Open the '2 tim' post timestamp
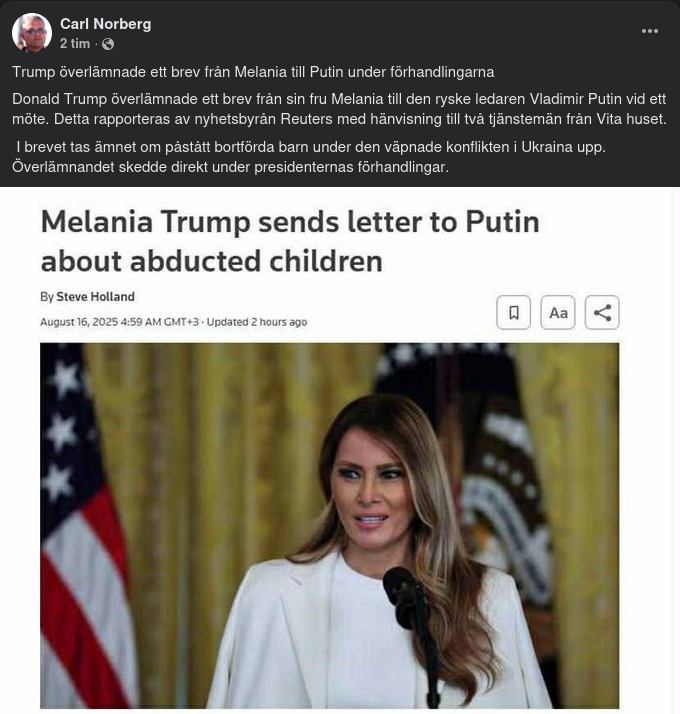This screenshot has width=680, height=714. pyautogui.click(x=75, y=44)
